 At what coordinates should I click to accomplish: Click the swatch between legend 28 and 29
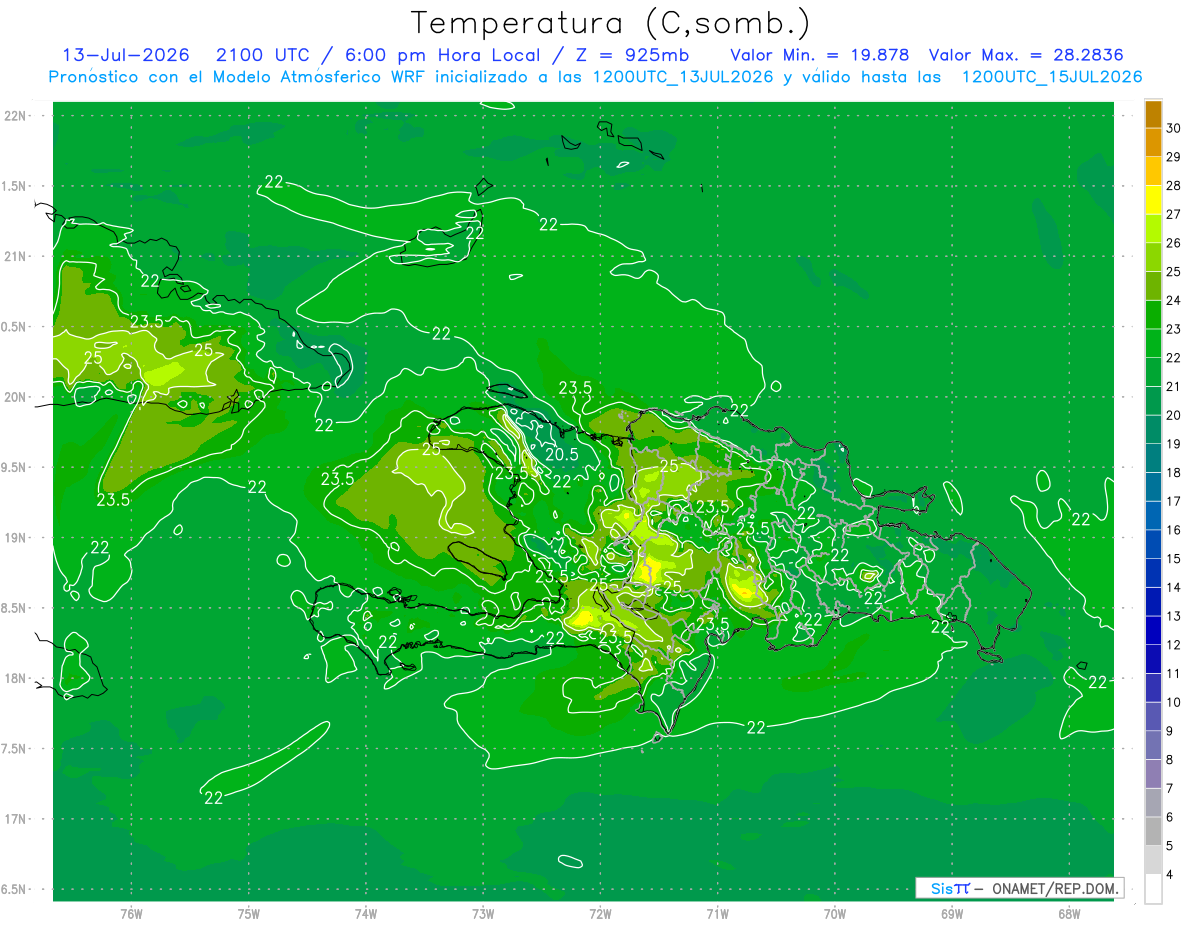pyautogui.click(x=1153, y=171)
